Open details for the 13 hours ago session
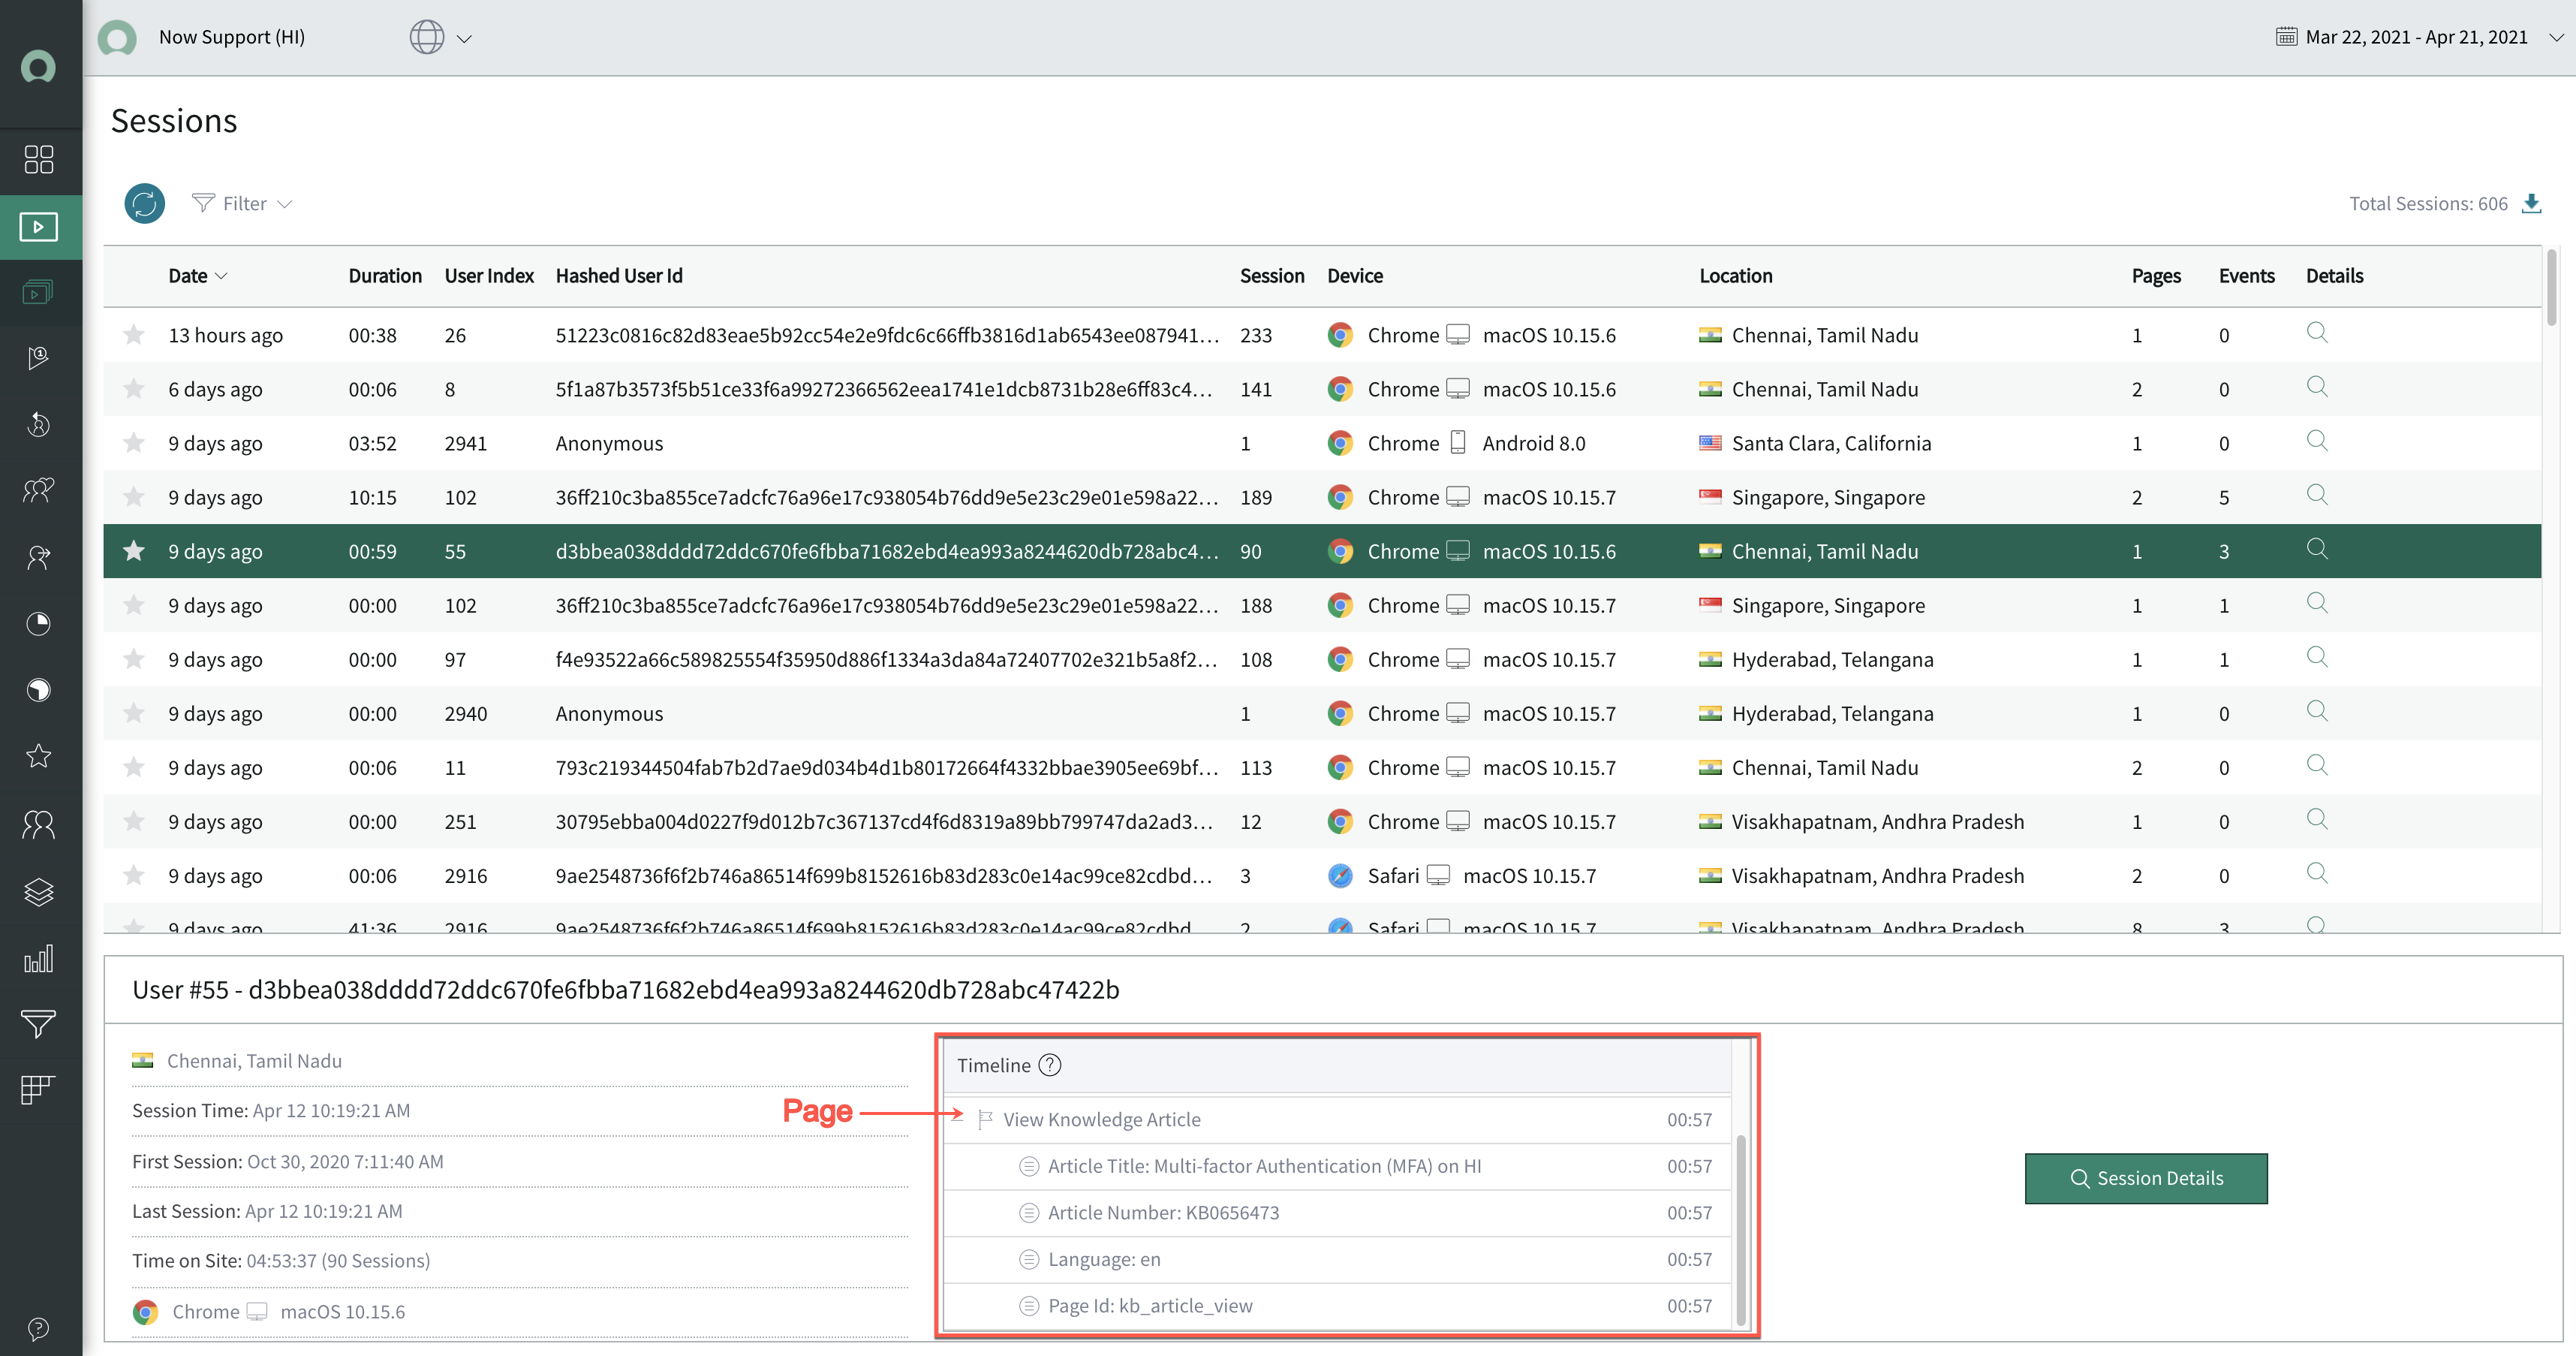Viewport: 2576px width, 1356px height. 2317,333
